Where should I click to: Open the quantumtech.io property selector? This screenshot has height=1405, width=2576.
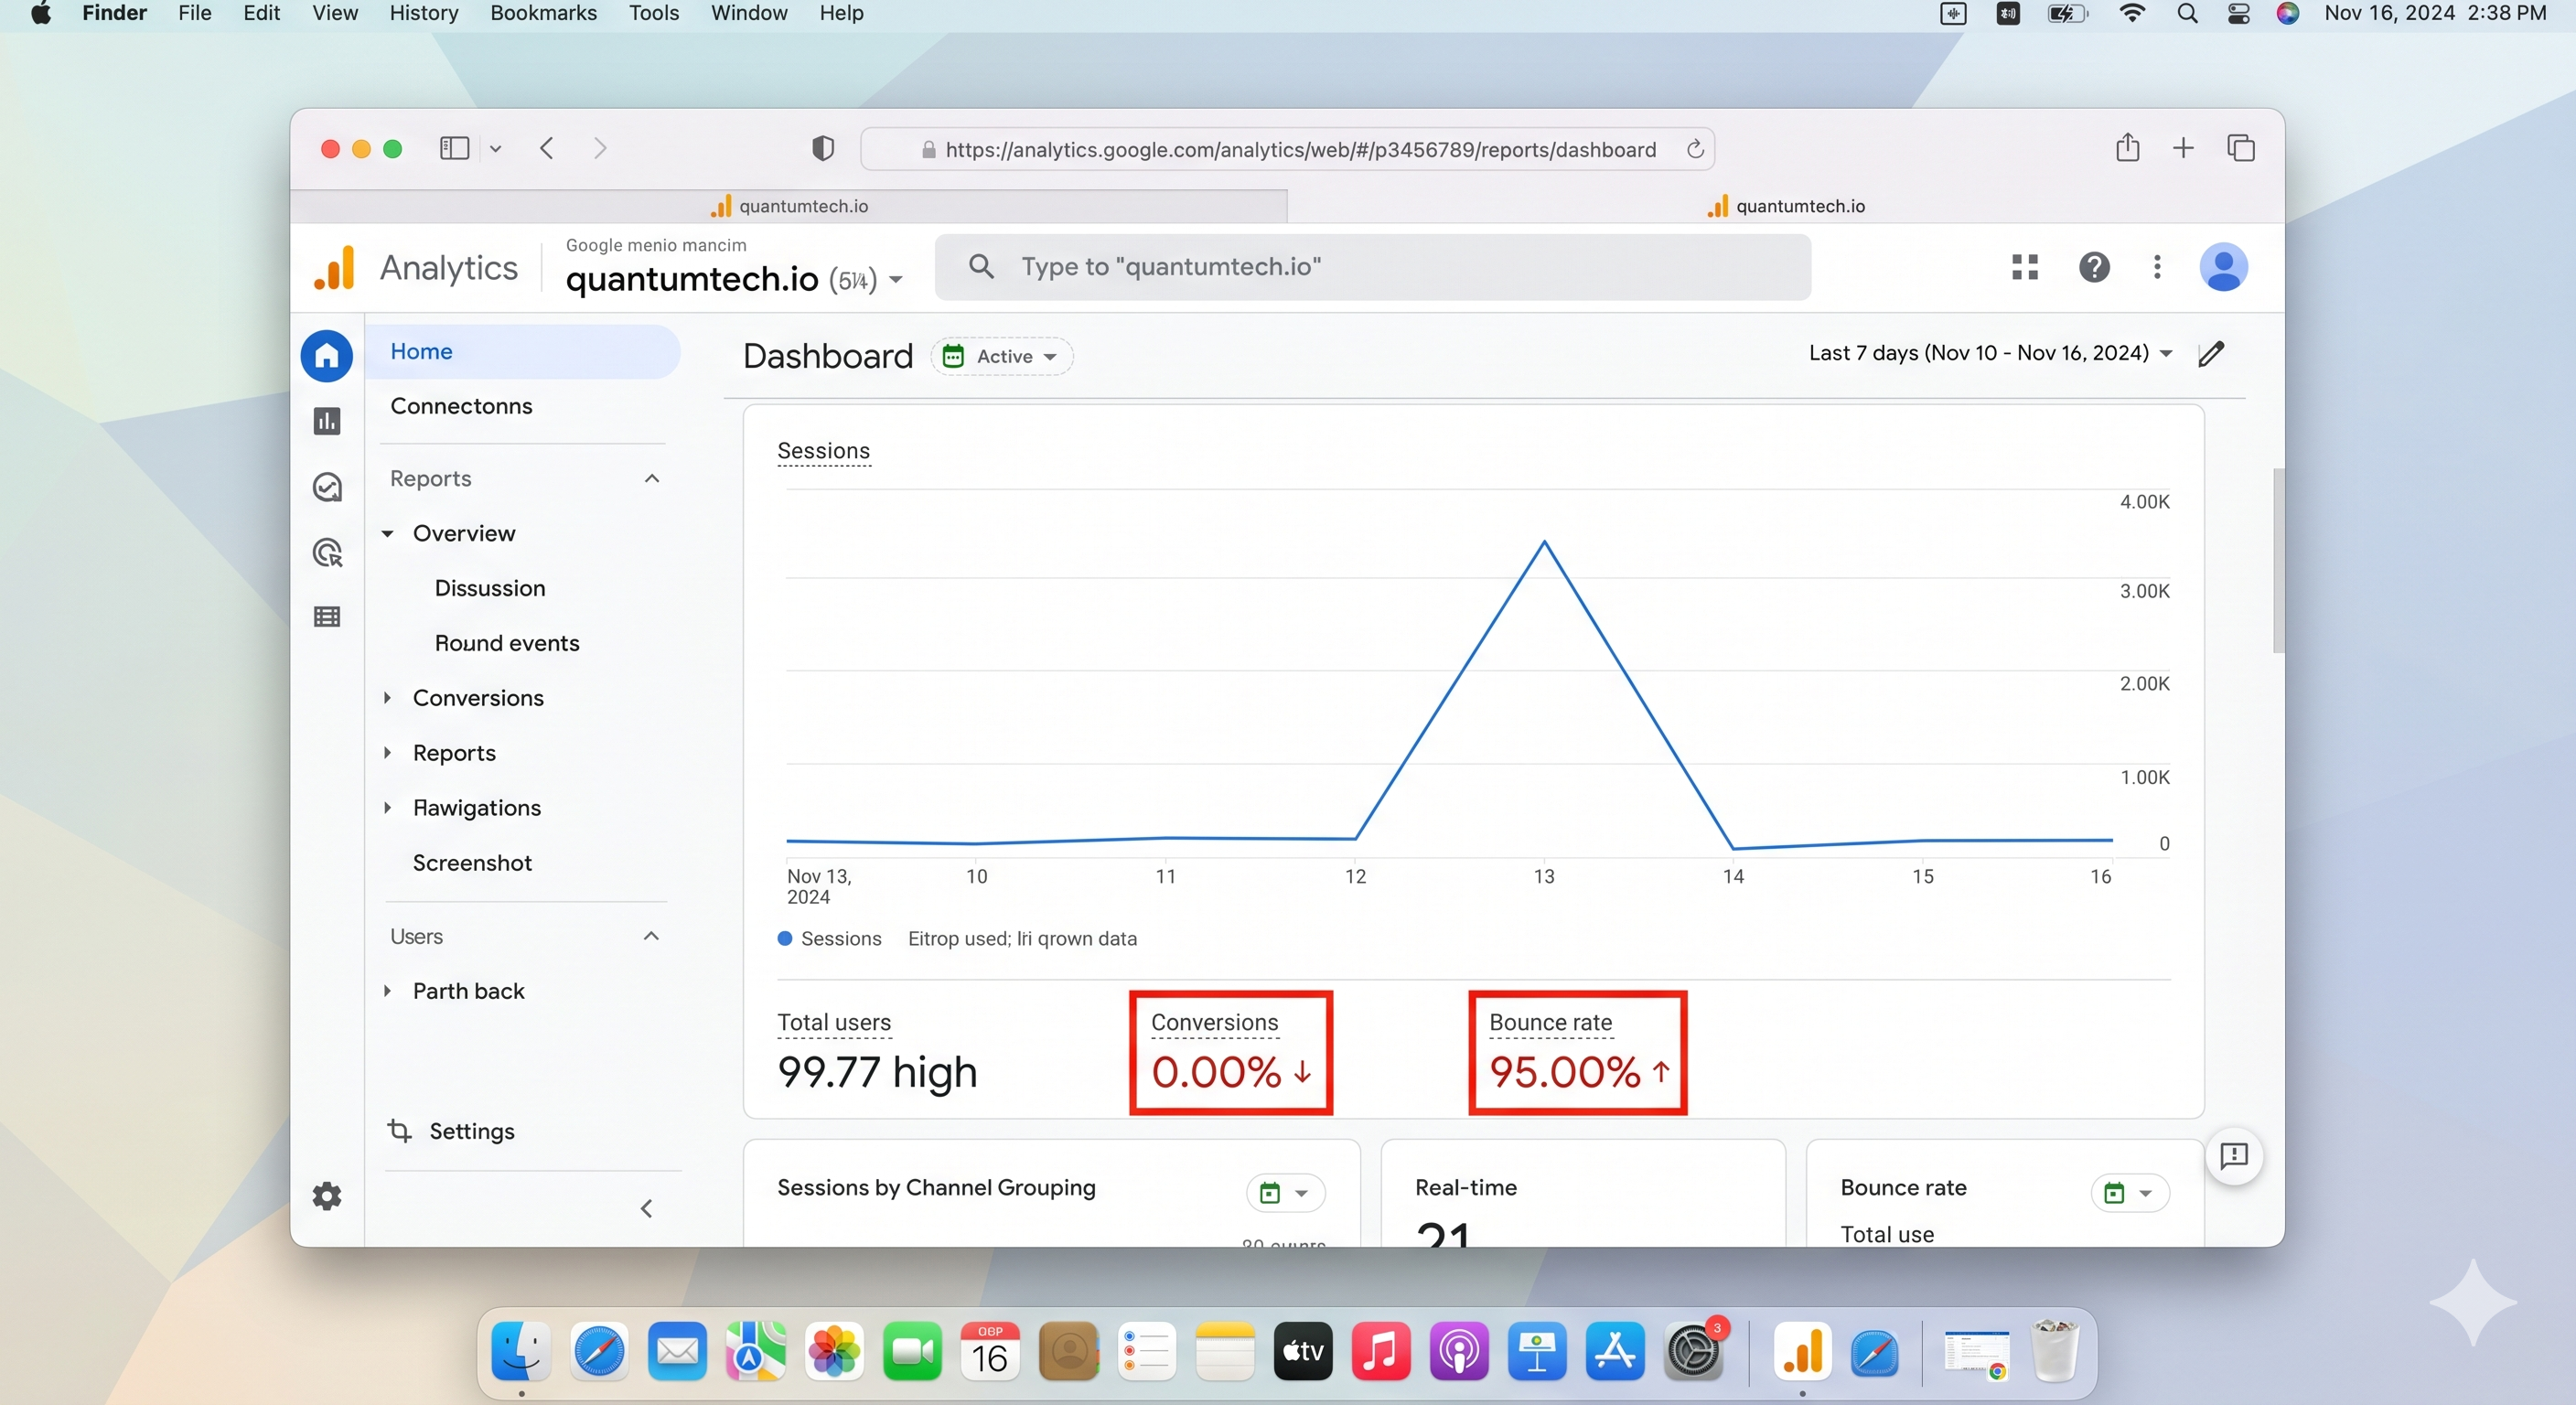[x=734, y=279]
